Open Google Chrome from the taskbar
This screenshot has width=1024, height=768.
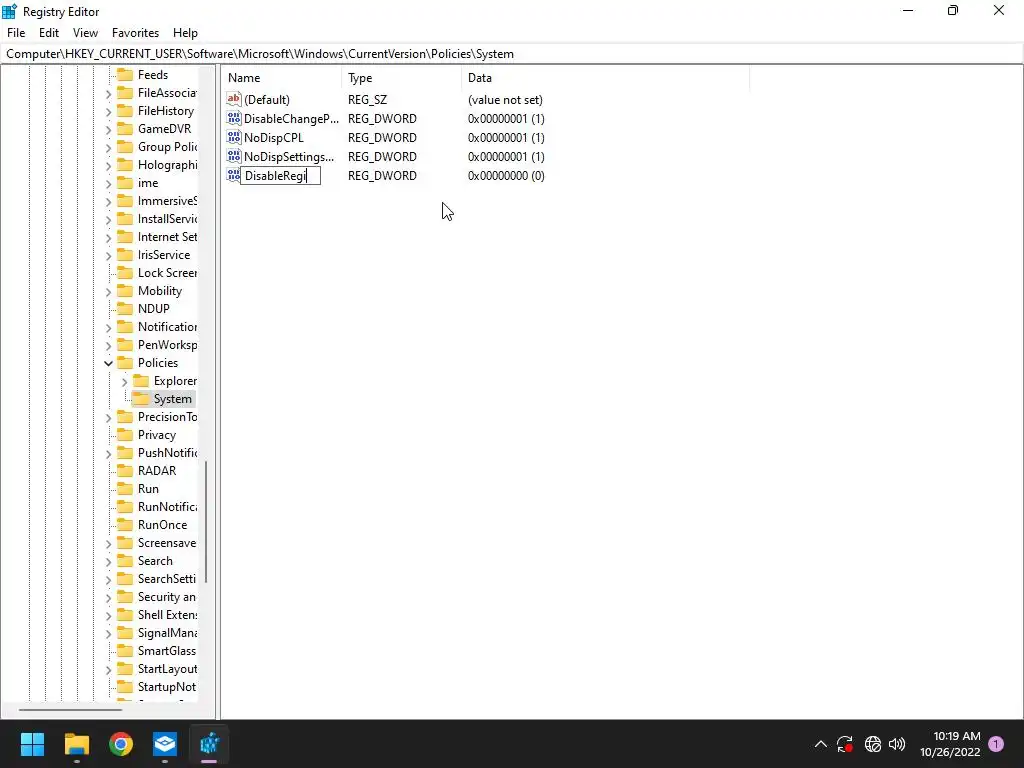(121, 744)
